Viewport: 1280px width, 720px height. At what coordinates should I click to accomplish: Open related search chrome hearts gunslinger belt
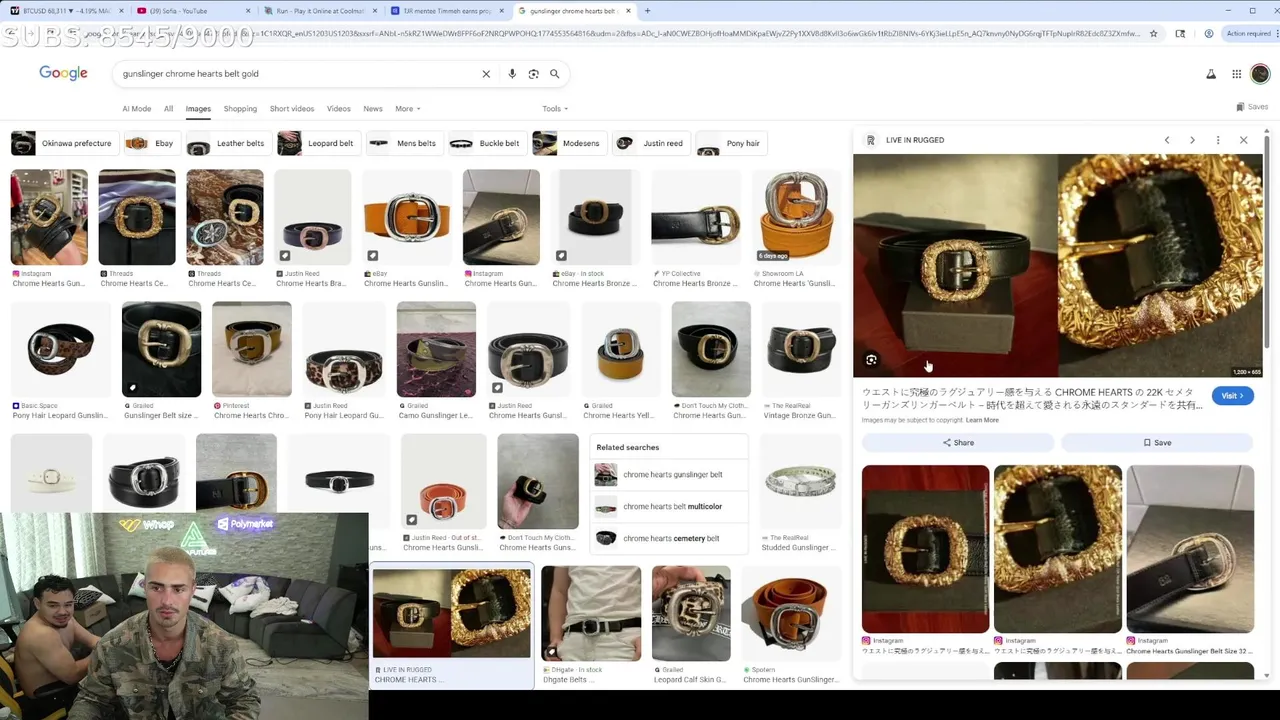670,475
